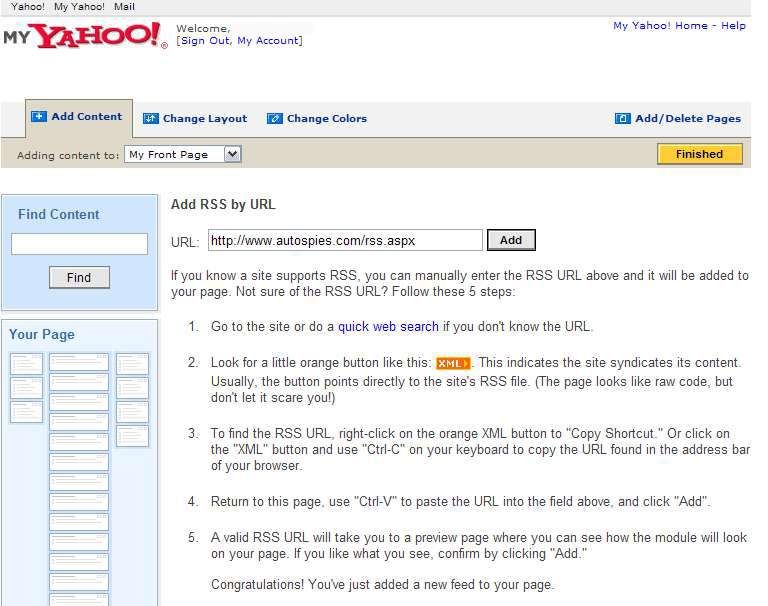Focus the Find Content search box
Viewport: 768px width, 606px height.
pos(79,244)
